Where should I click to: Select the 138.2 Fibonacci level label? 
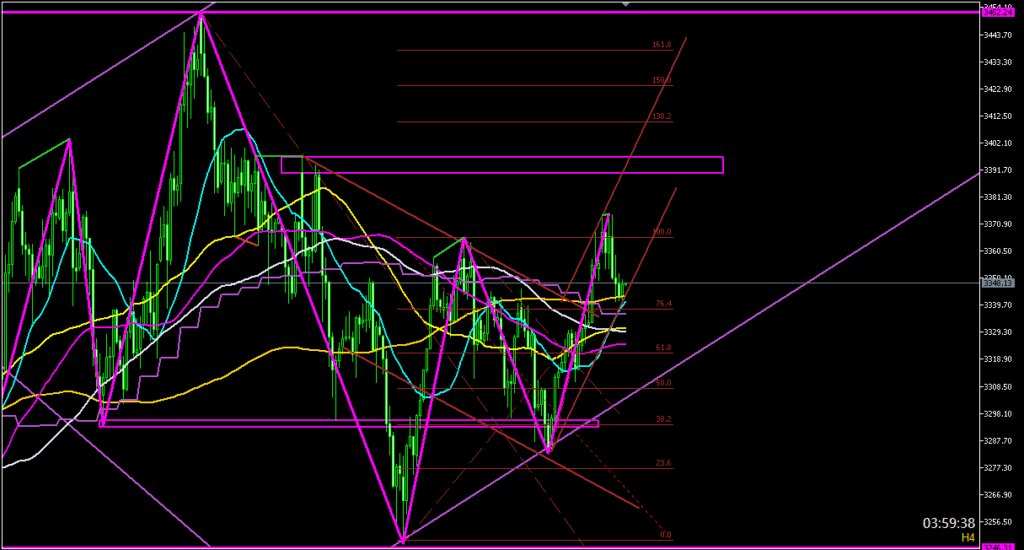click(662, 116)
